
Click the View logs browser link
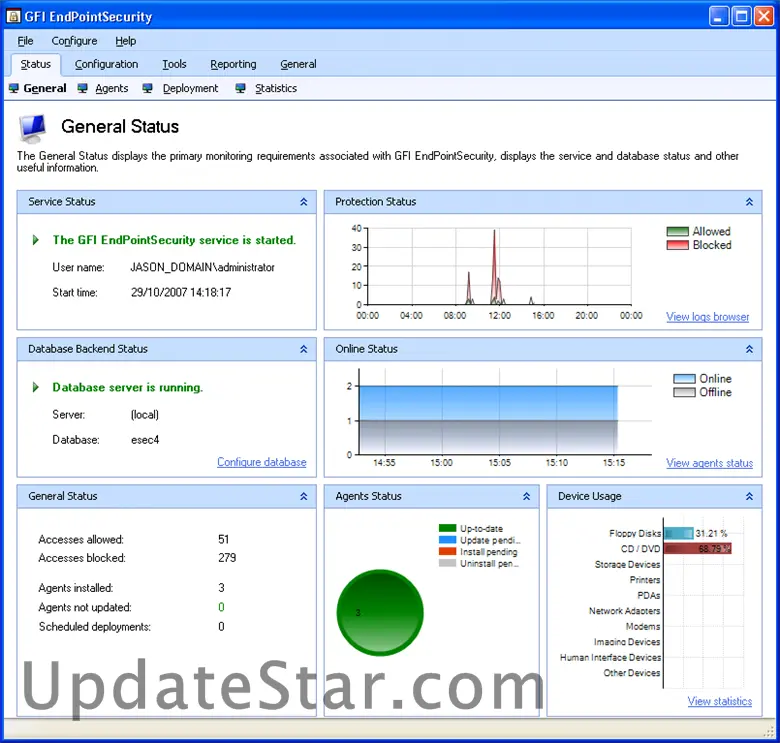coord(707,317)
